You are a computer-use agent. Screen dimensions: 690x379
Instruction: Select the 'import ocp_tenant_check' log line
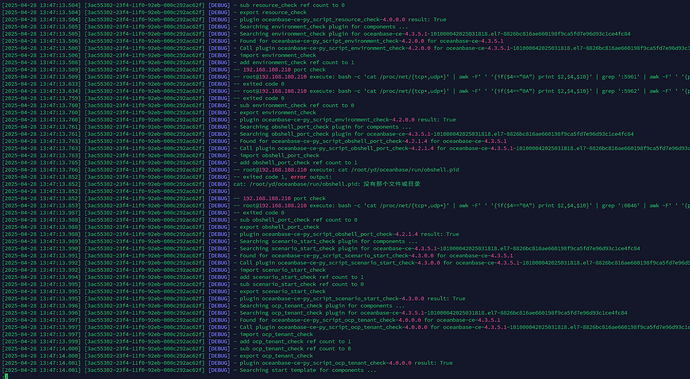pyautogui.click(x=273, y=334)
